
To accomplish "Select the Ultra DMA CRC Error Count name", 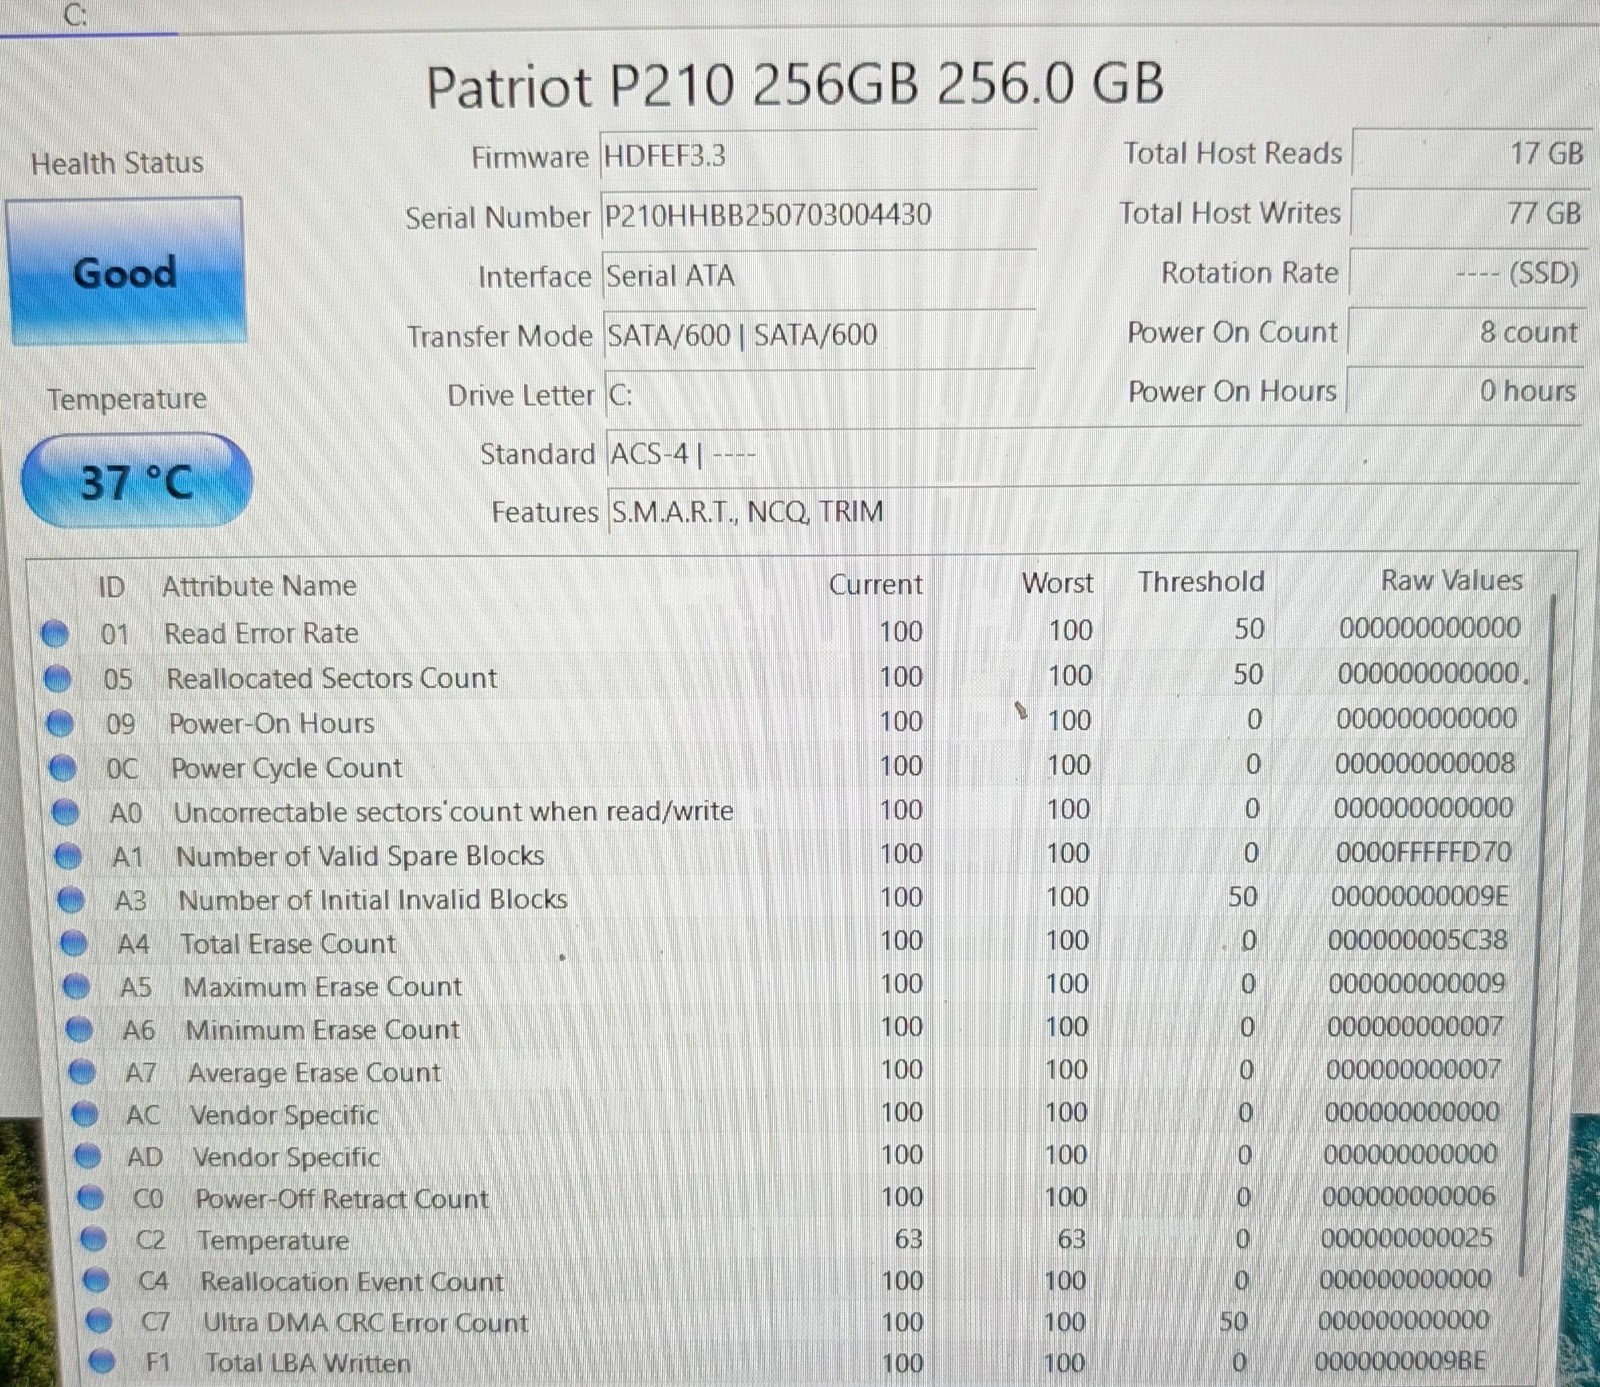I will pos(365,1323).
